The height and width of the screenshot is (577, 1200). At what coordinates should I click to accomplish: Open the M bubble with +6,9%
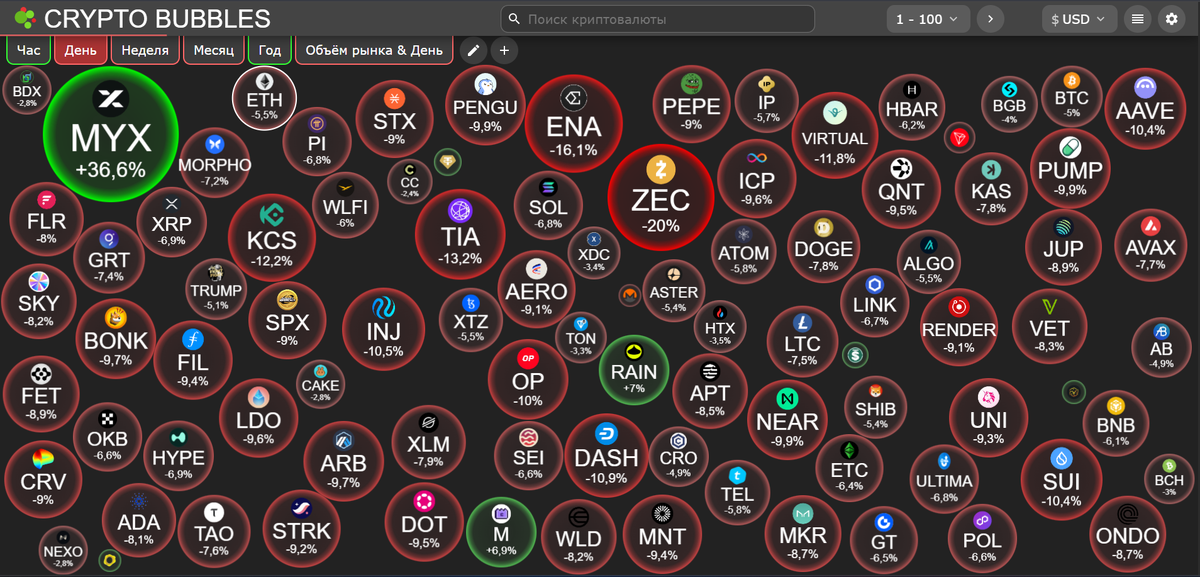501,531
